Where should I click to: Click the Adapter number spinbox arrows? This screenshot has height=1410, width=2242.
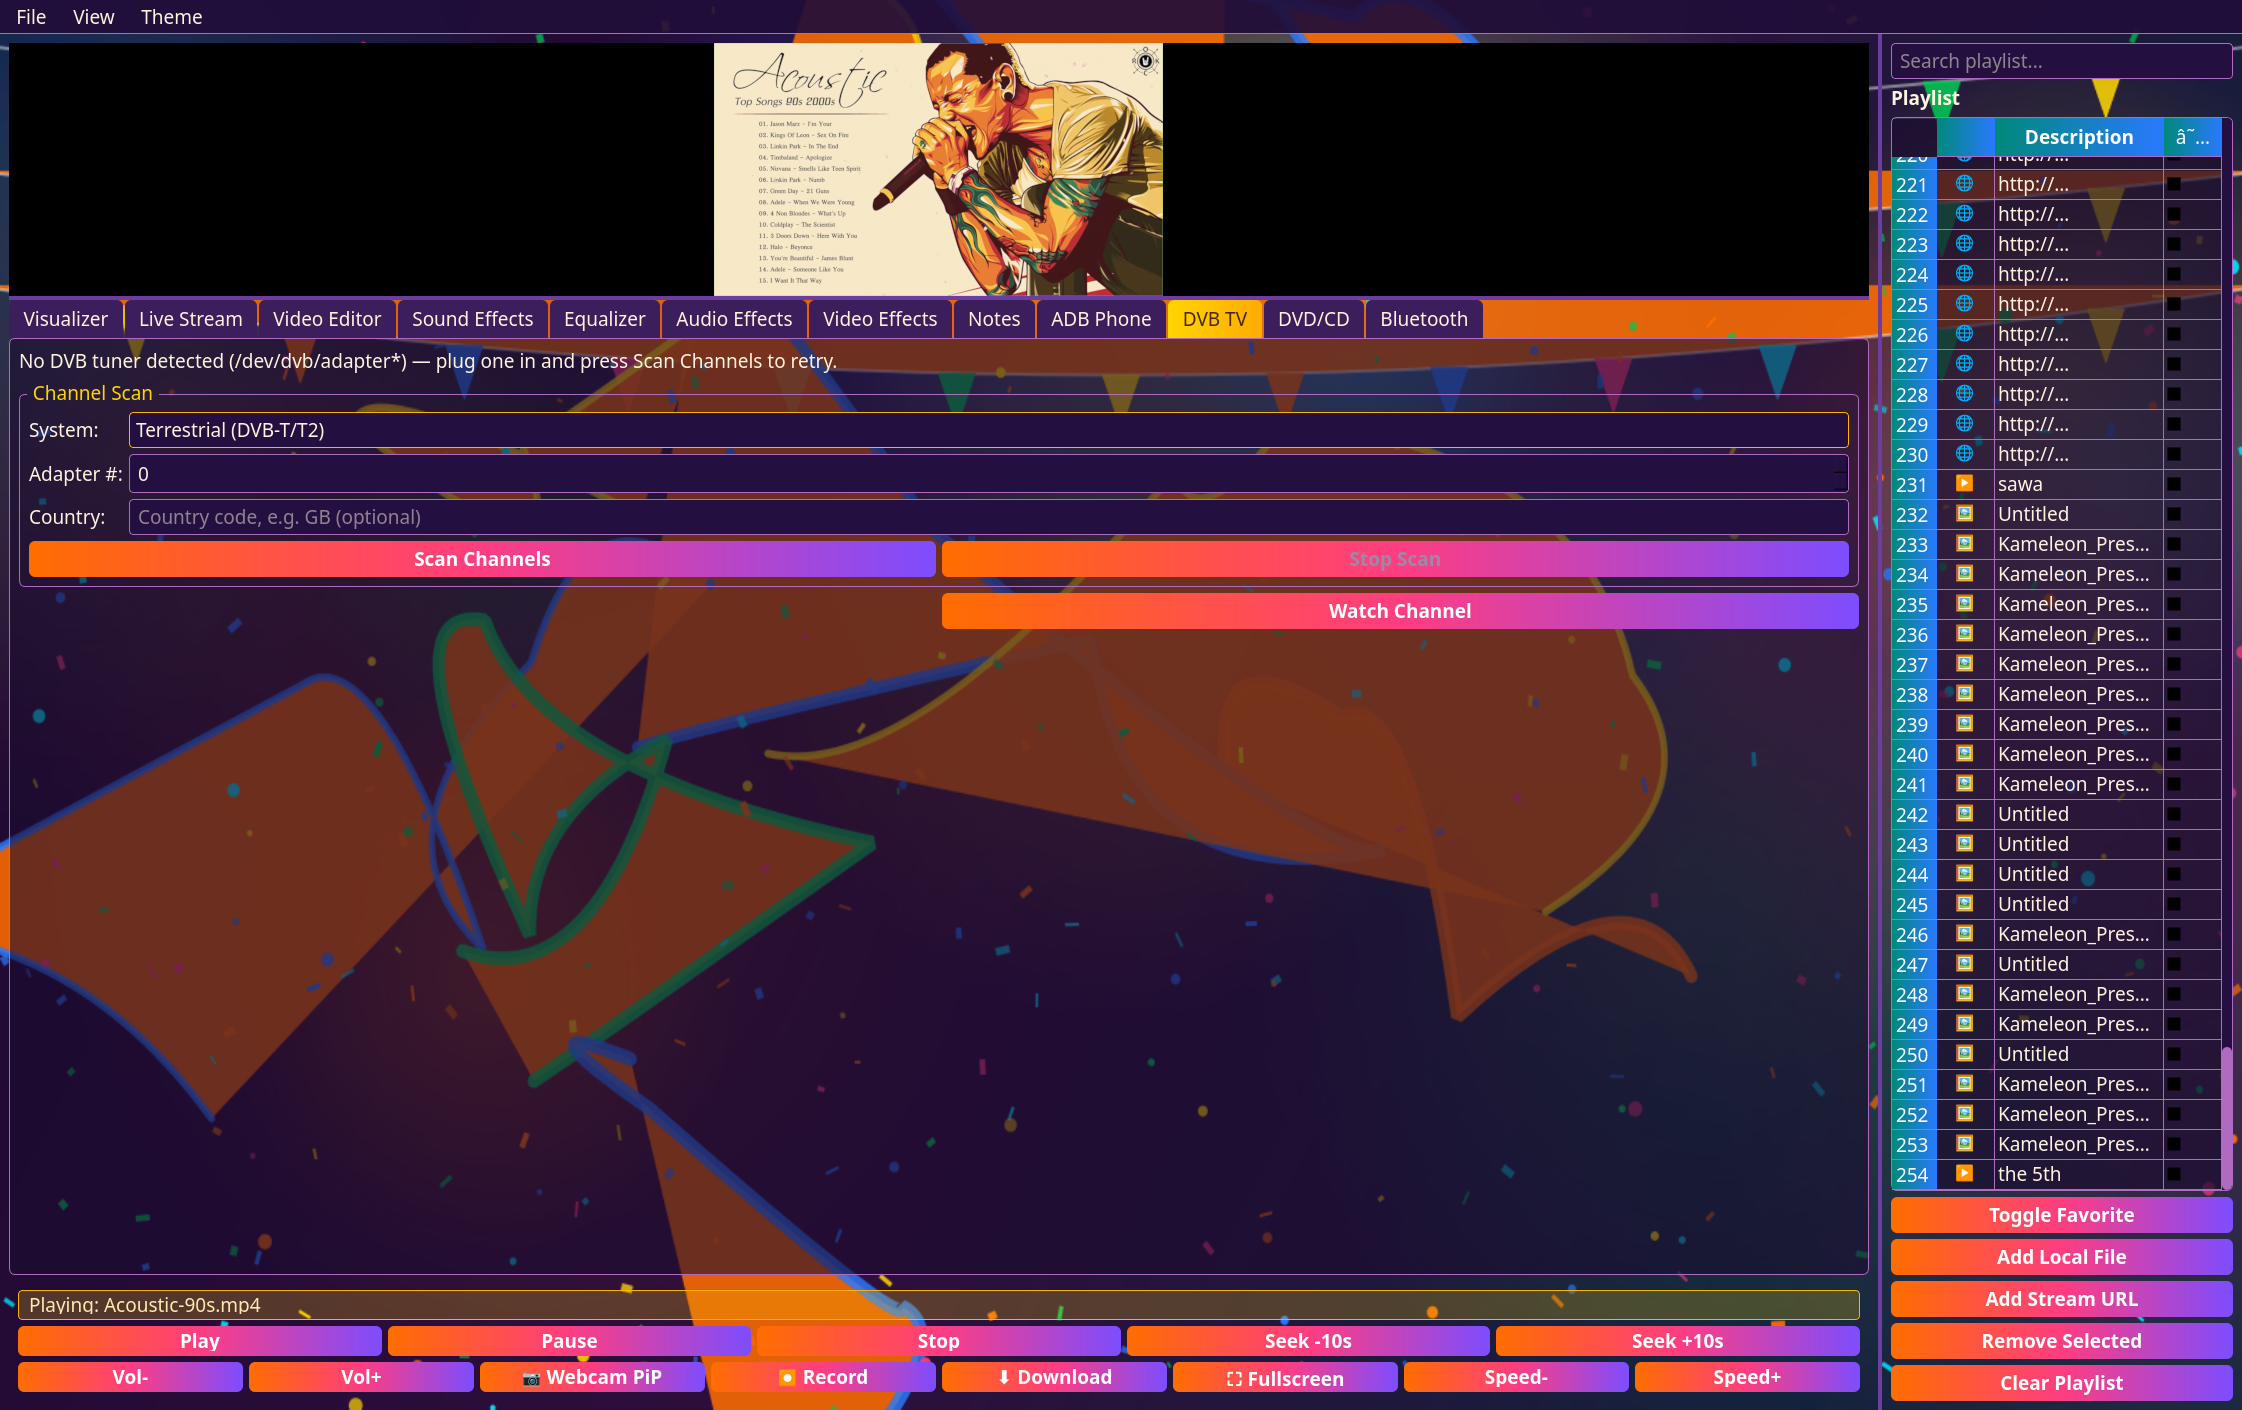click(1839, 474)
